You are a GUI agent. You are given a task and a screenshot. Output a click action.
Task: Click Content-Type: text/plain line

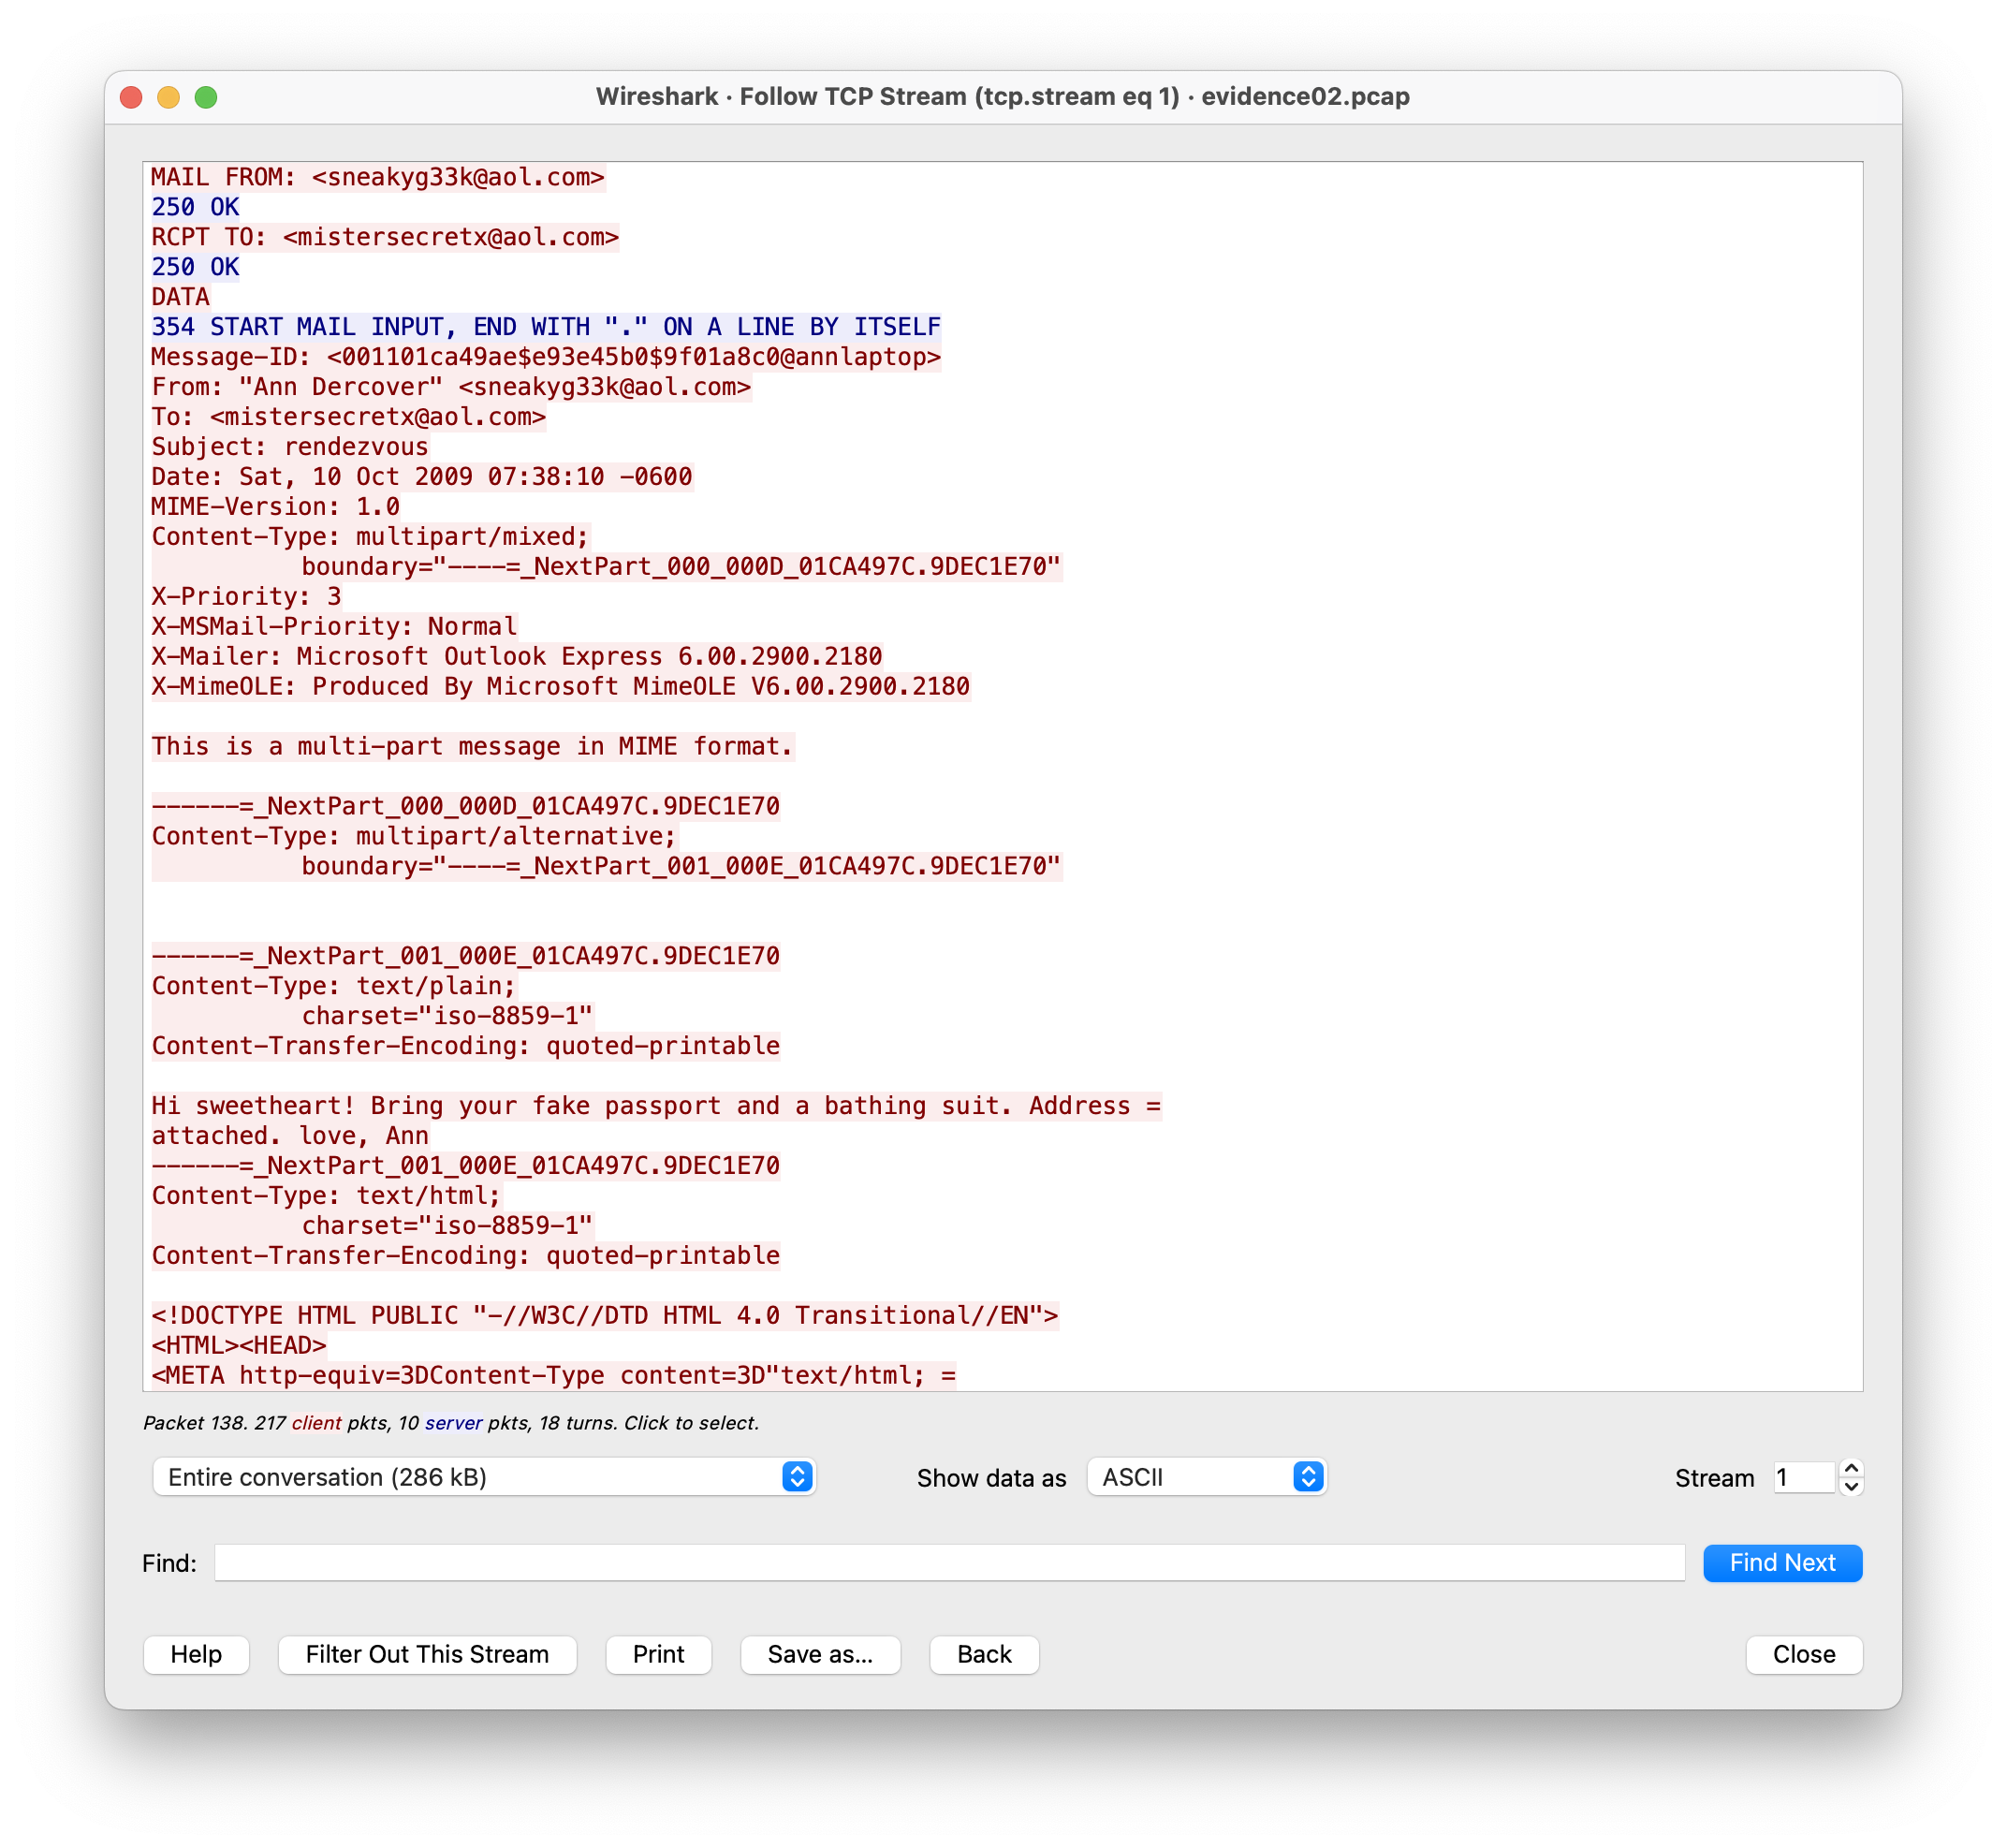tap(334, 987)
